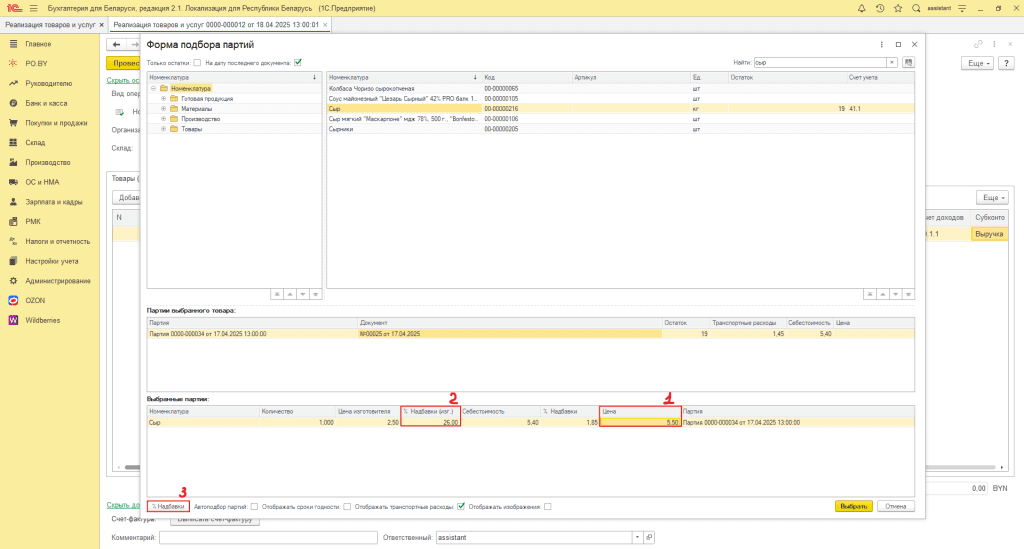Click the yellow Выбрать button
This screenshot has width=1024, height=549.
click(854, 507)
